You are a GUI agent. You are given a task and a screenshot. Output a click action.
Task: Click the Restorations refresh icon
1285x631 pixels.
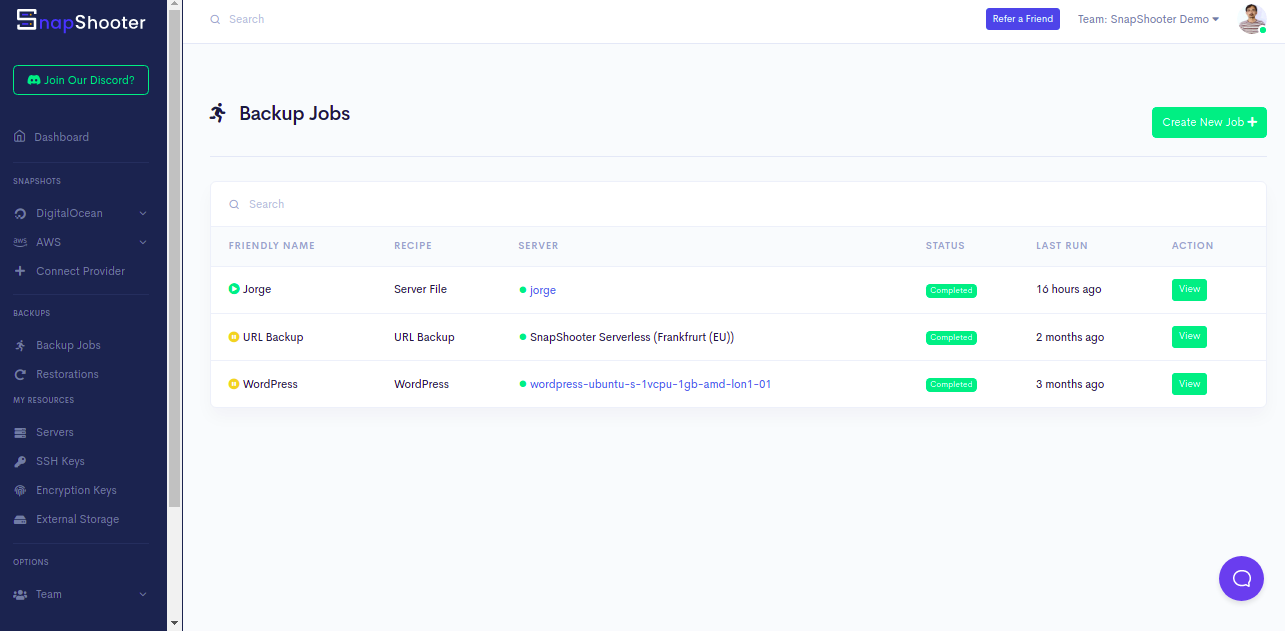click(20, 374)
